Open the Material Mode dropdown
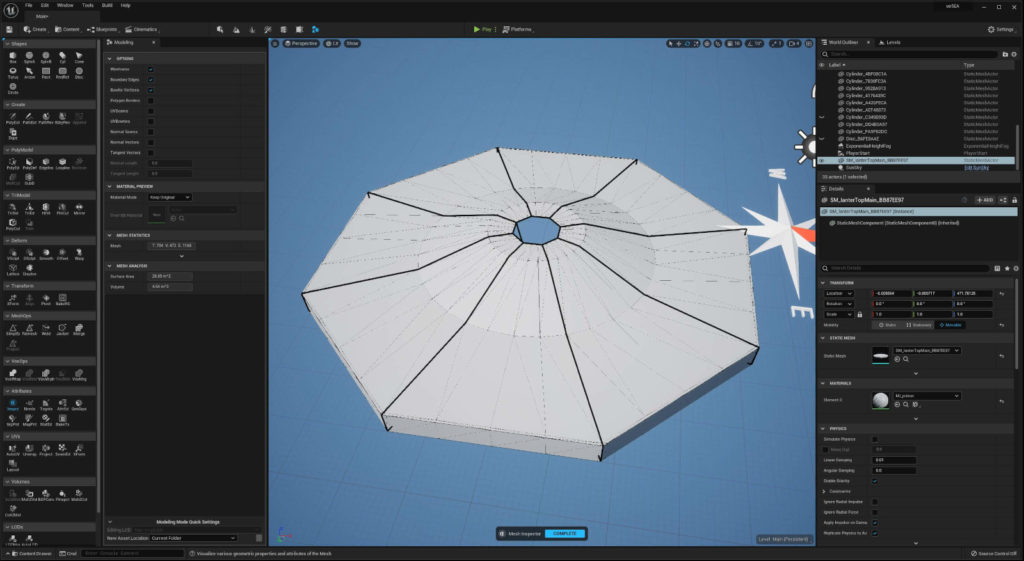 click(x=170, y=197)
